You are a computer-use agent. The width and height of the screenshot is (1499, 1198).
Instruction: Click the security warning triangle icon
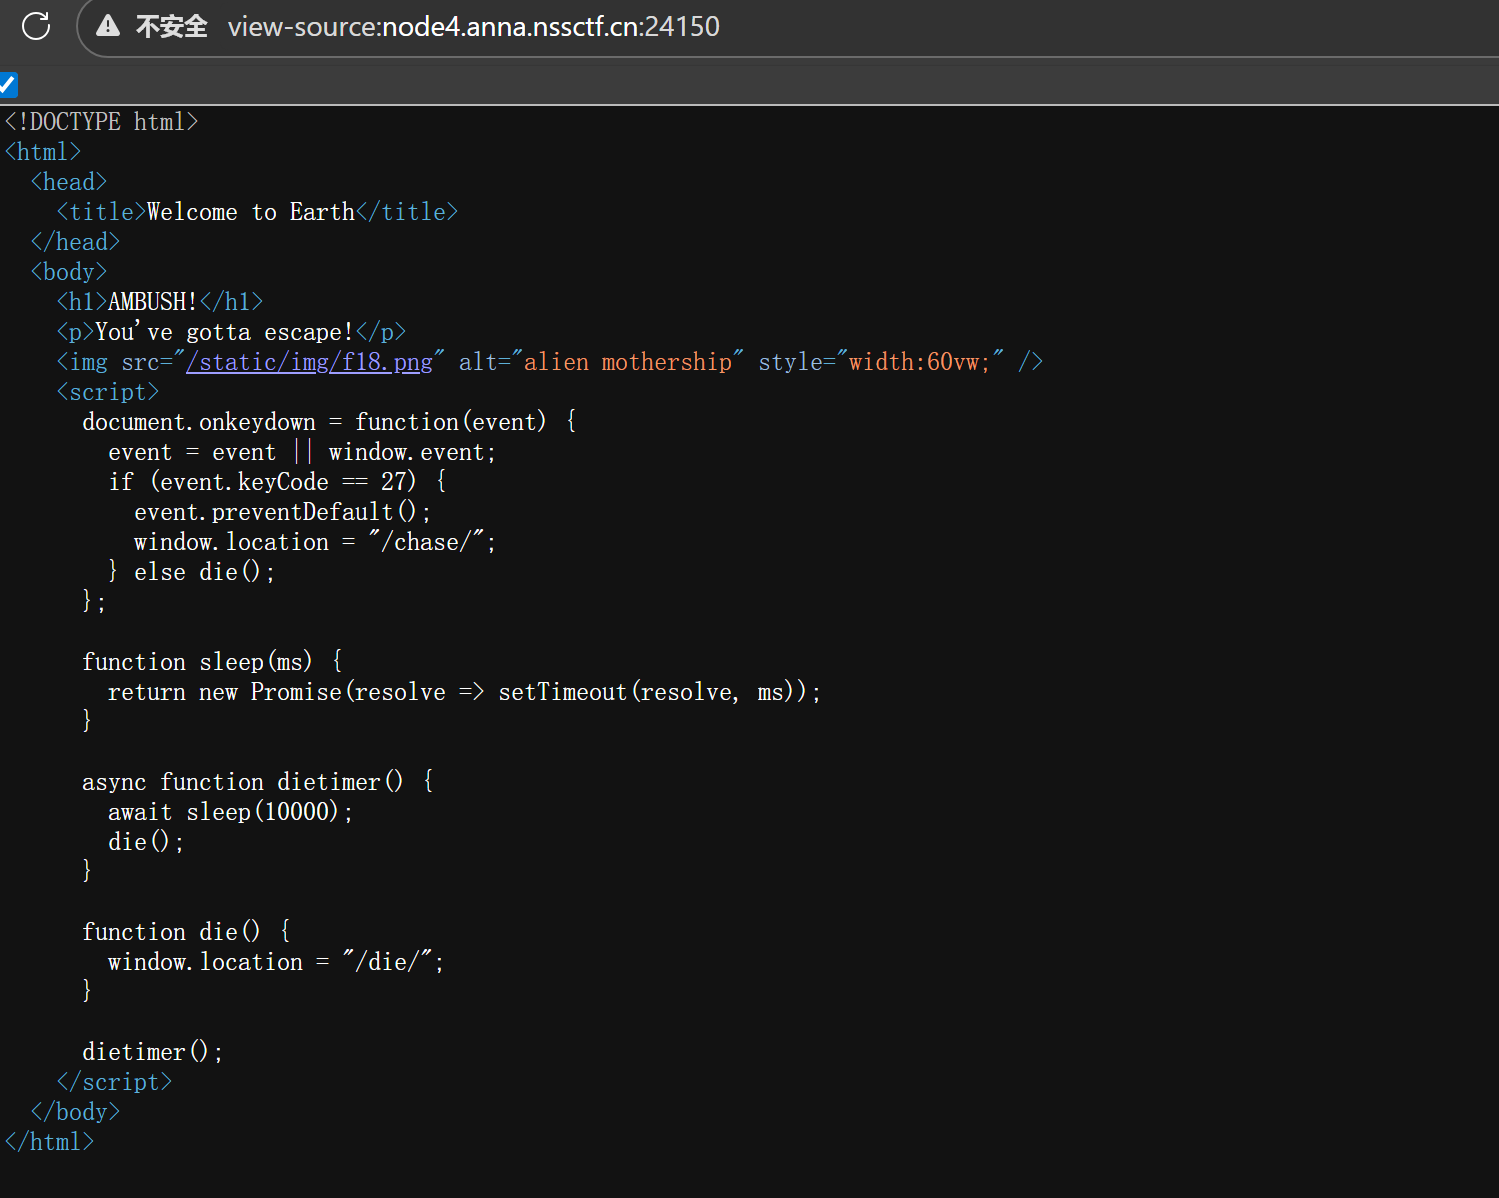coord(108,26)
